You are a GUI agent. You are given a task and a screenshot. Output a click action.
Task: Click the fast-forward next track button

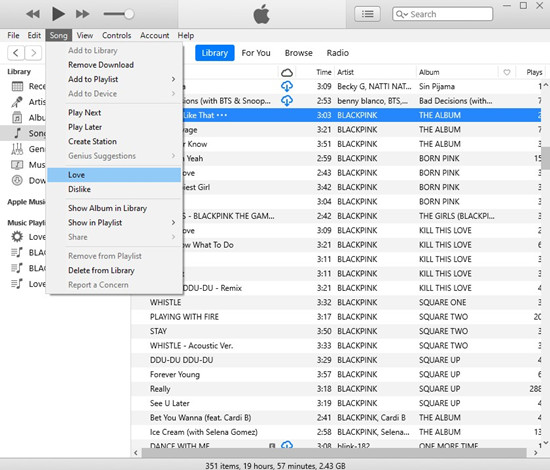83,14
